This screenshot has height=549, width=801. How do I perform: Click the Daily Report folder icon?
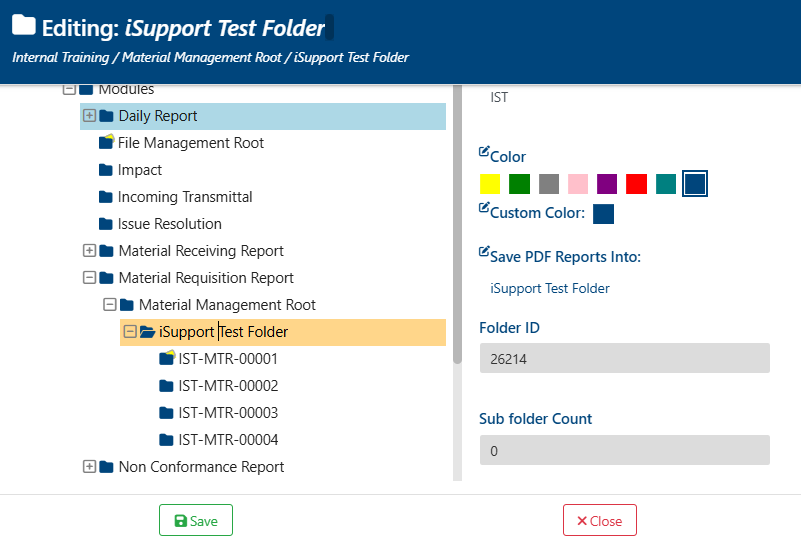click(106, 116)
